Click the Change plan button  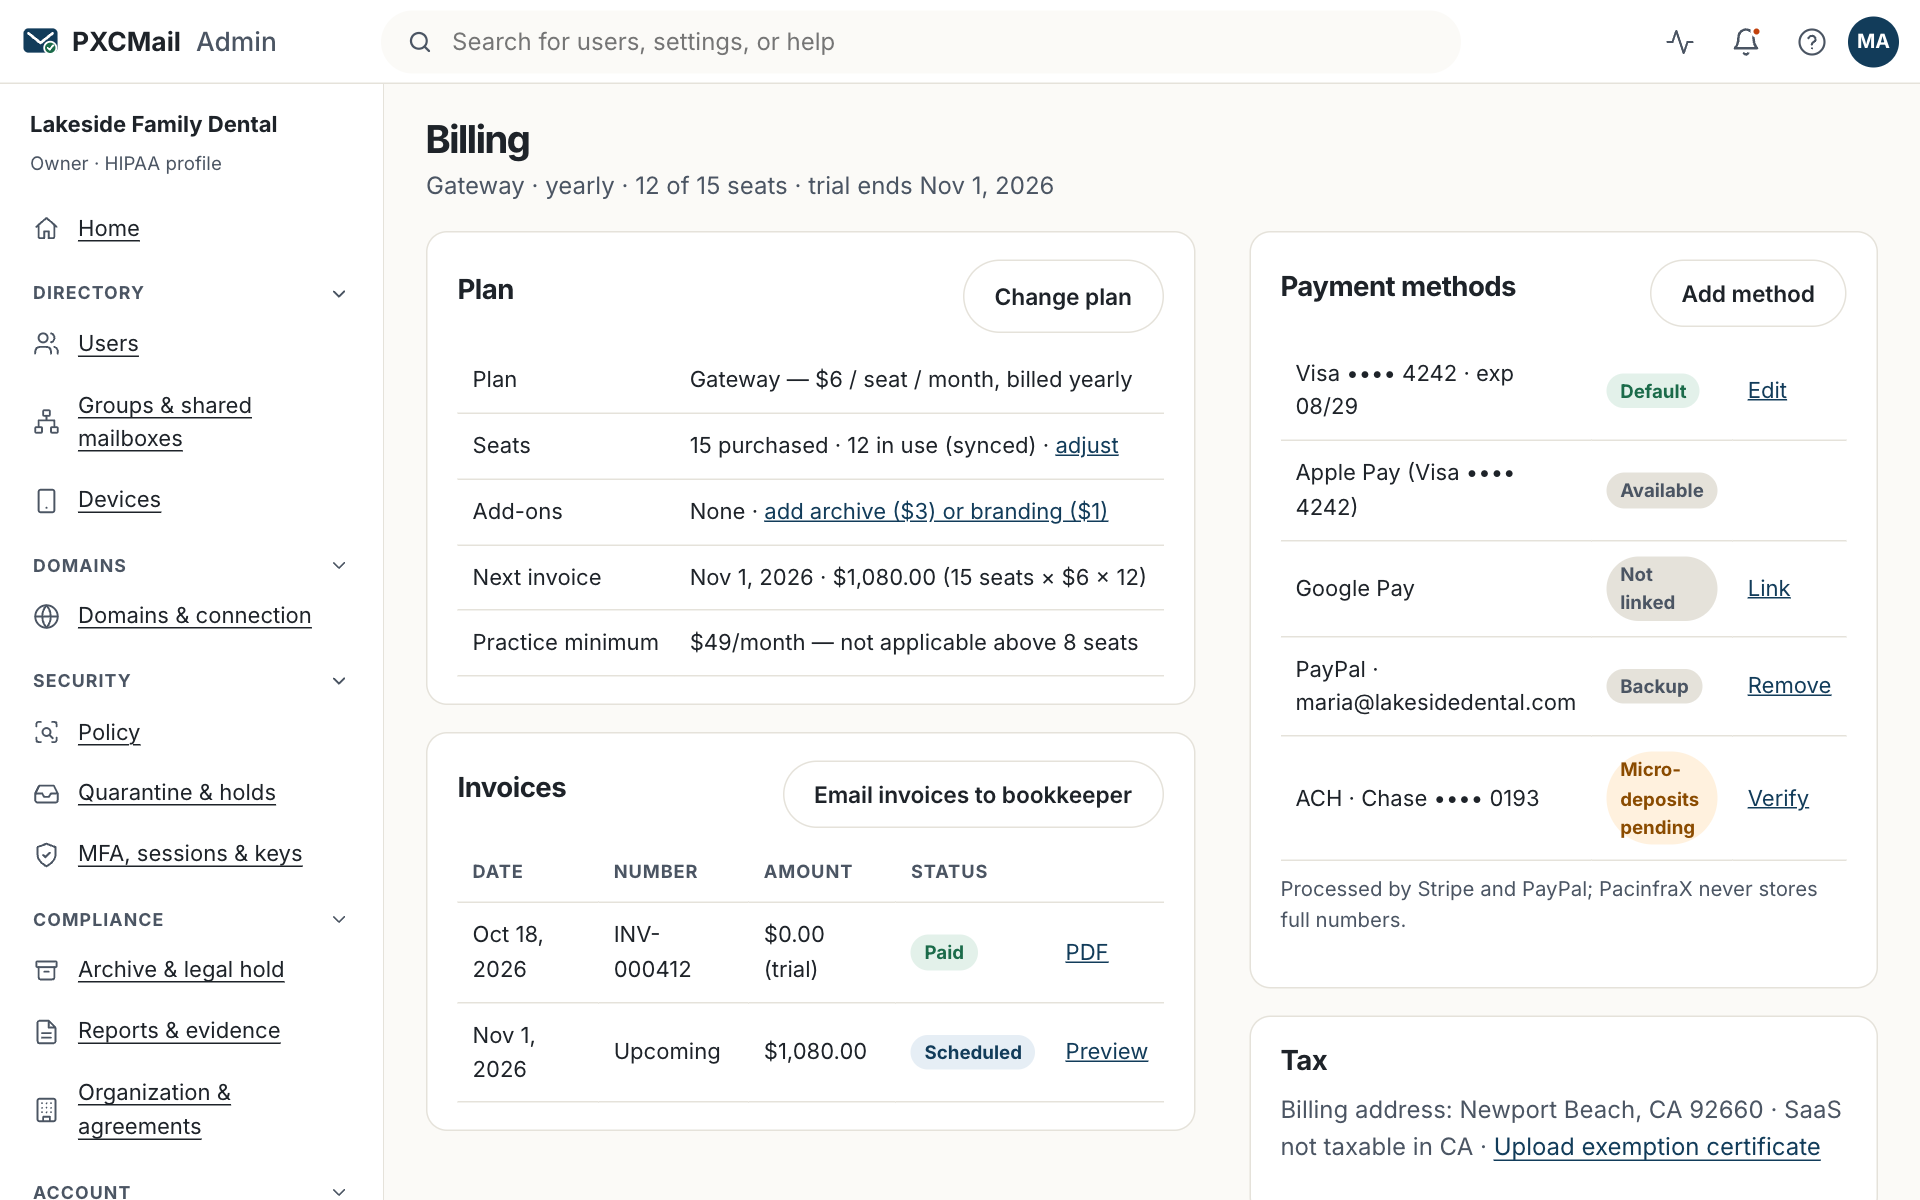pos(1062,297)
